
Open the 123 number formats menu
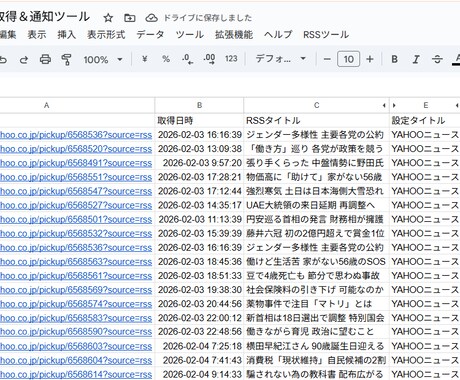(231, 59)
